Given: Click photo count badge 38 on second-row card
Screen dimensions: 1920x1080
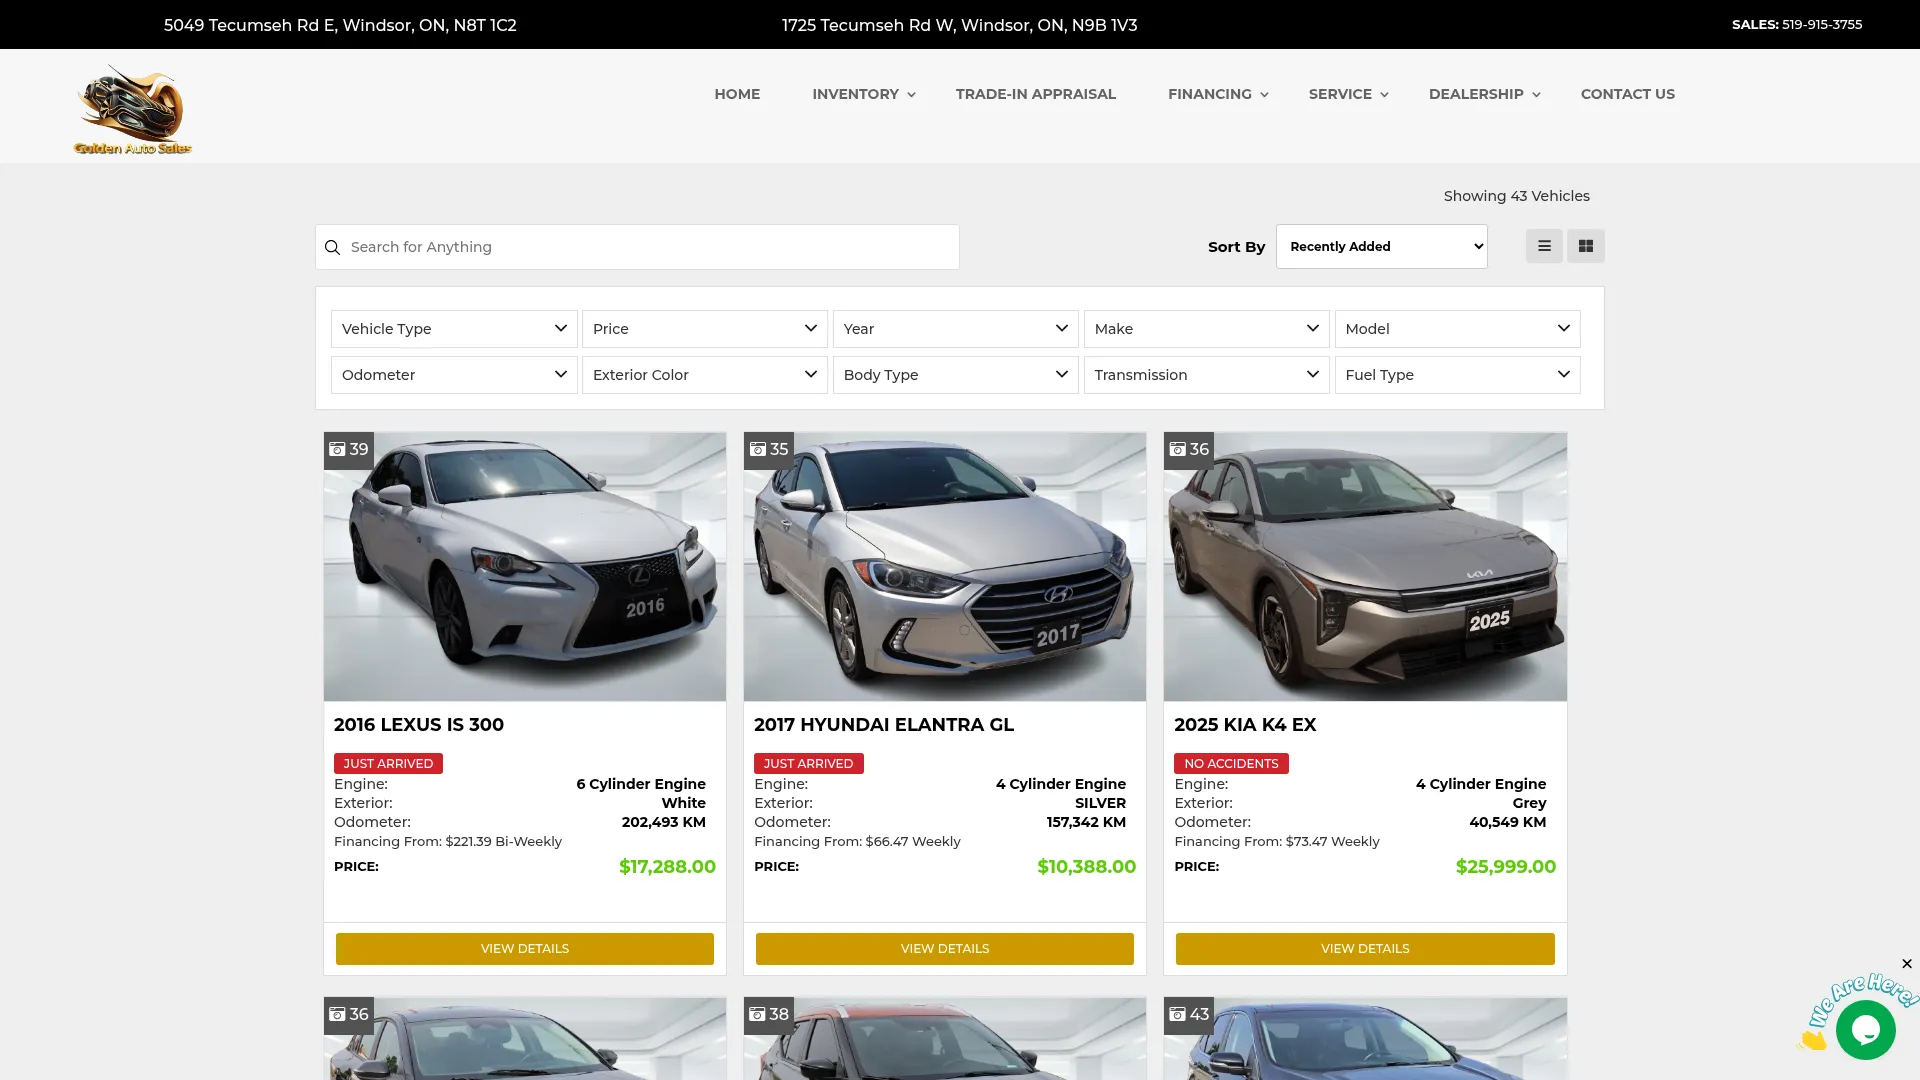Looking at the screenshot, I should pyautogui.click(x=769, y=1015).
